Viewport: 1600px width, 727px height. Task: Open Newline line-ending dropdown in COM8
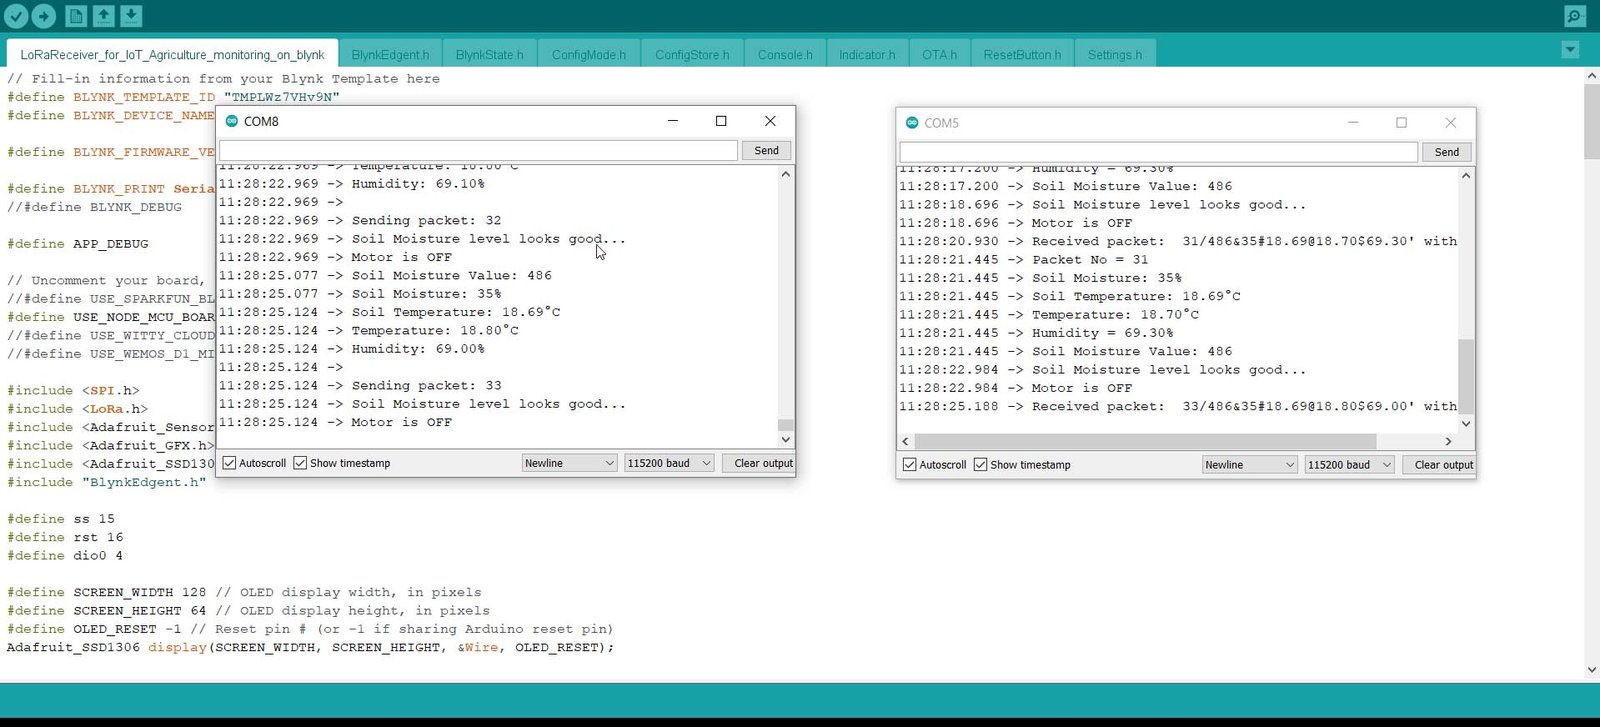pyautogui.click(x=569, y=463)
